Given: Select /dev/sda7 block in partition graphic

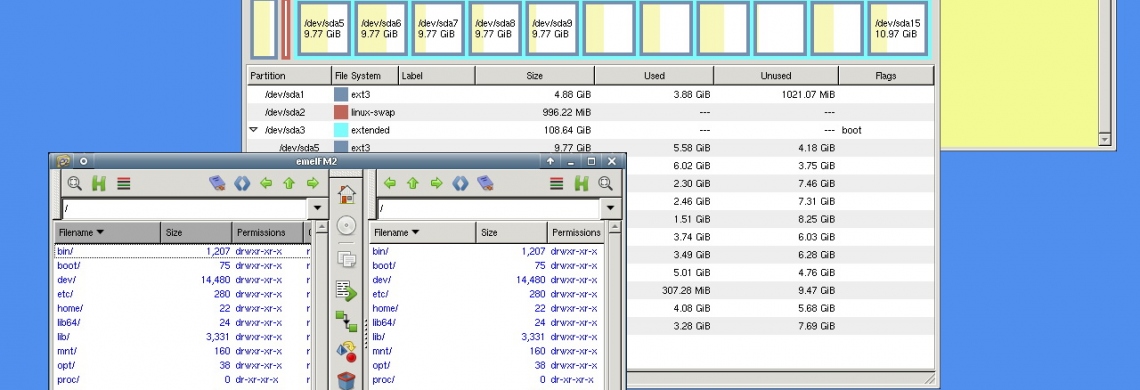Looking at the screenshot, I should (438, 28).
